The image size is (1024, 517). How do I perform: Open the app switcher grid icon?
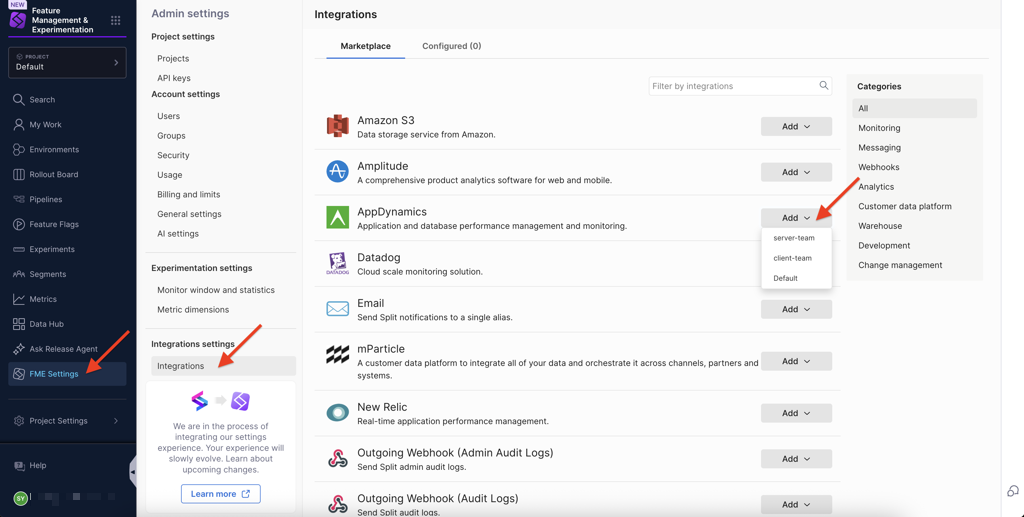116,20
